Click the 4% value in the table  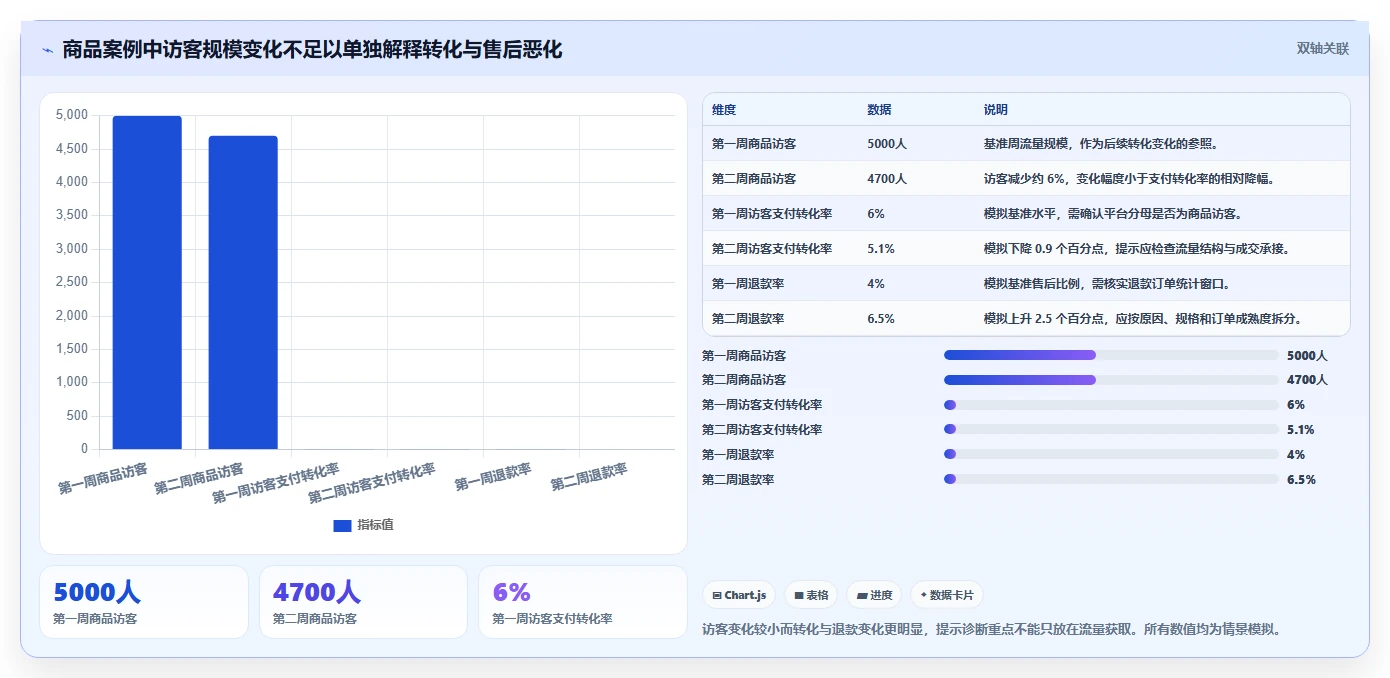point(876,284)
